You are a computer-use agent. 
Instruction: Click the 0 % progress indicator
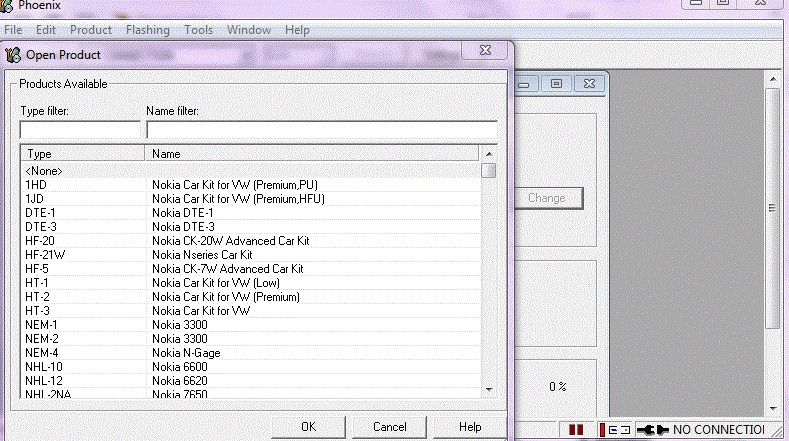click(558, 387)
